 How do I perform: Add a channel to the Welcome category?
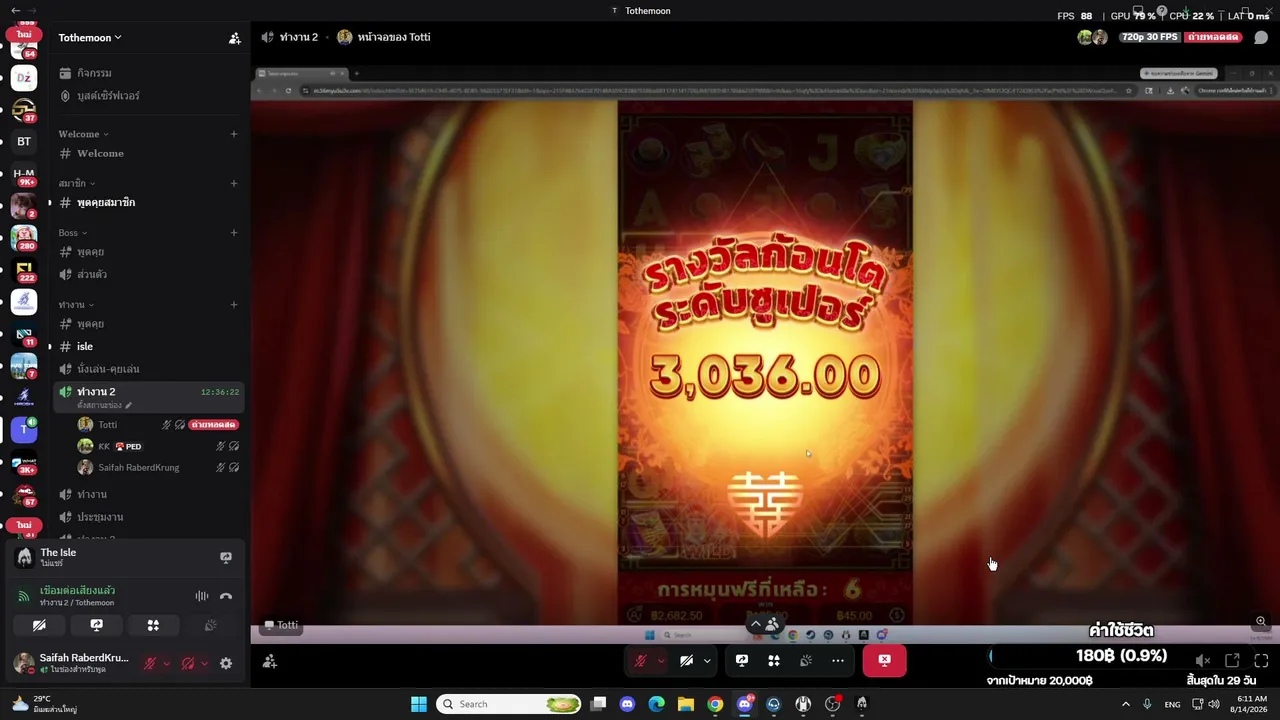click(x=234, y=134)
